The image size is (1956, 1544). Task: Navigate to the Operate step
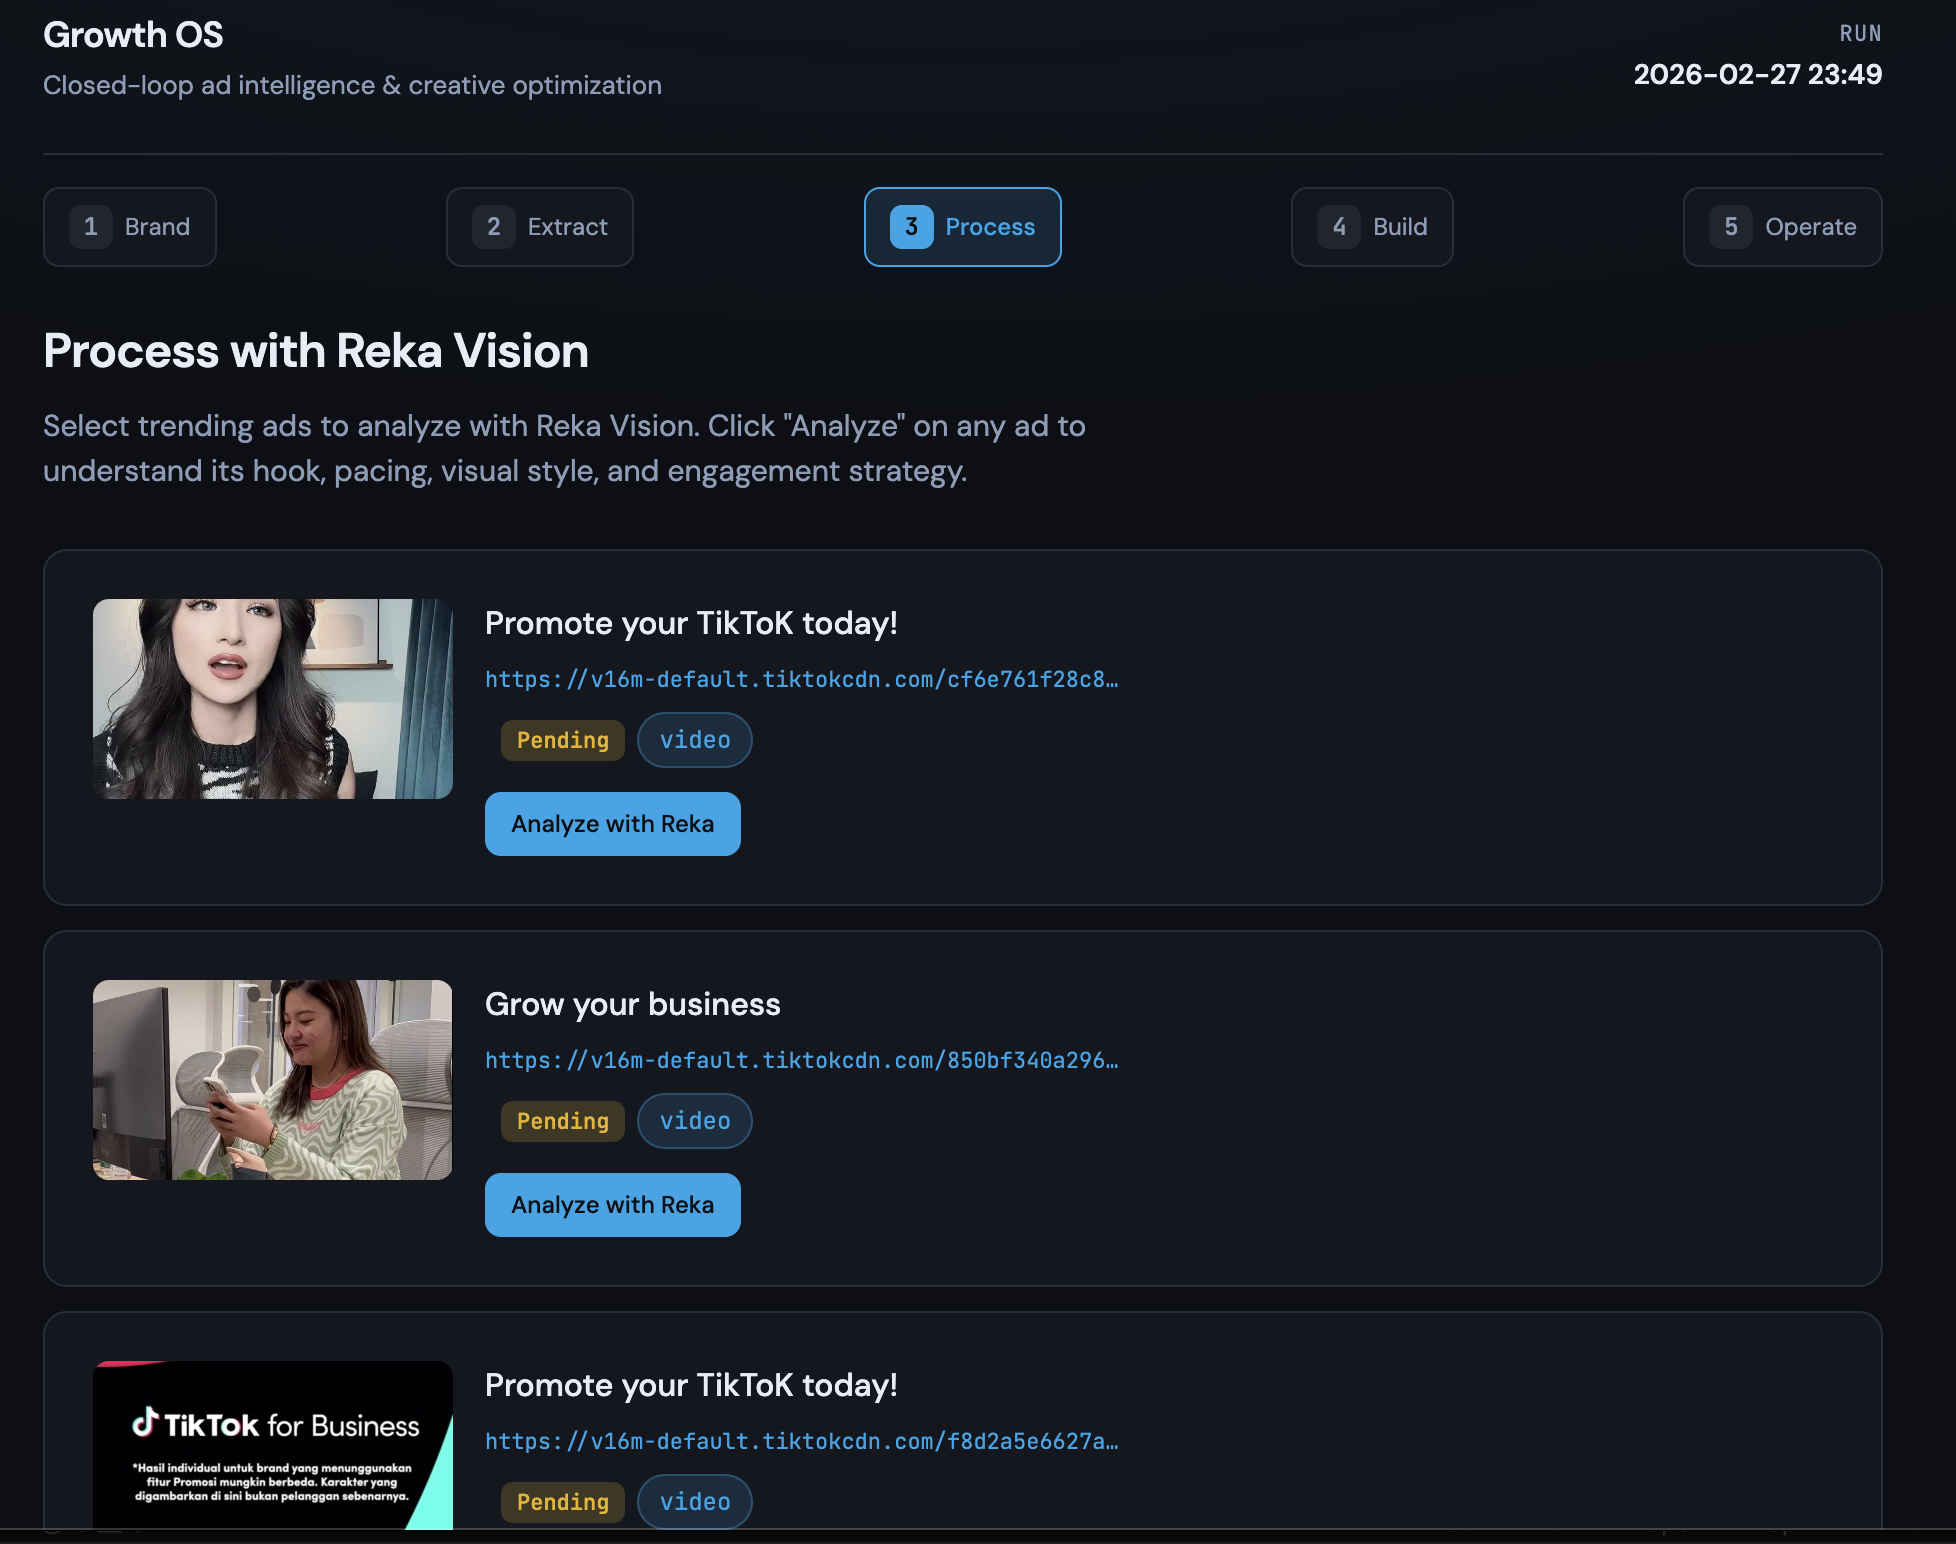1783,227
